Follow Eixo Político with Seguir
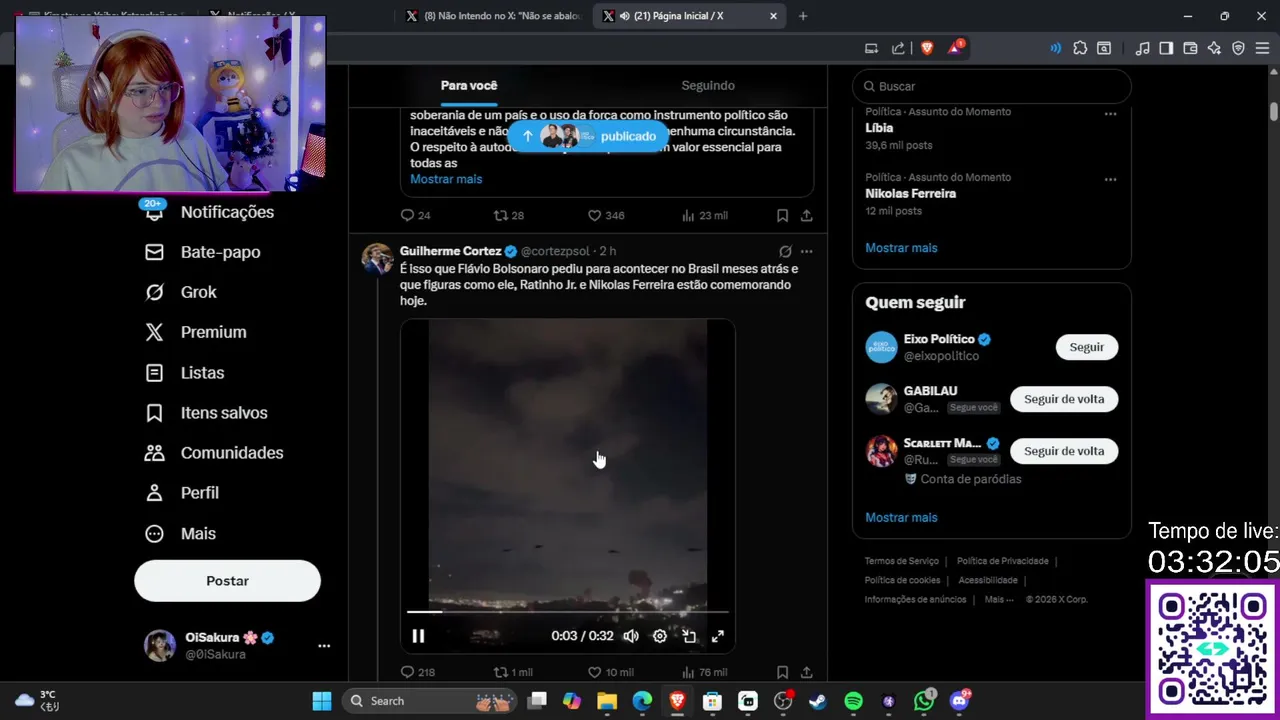Image resolution: width=1280 pixels, height=720 pixels. pos(1087,347)
